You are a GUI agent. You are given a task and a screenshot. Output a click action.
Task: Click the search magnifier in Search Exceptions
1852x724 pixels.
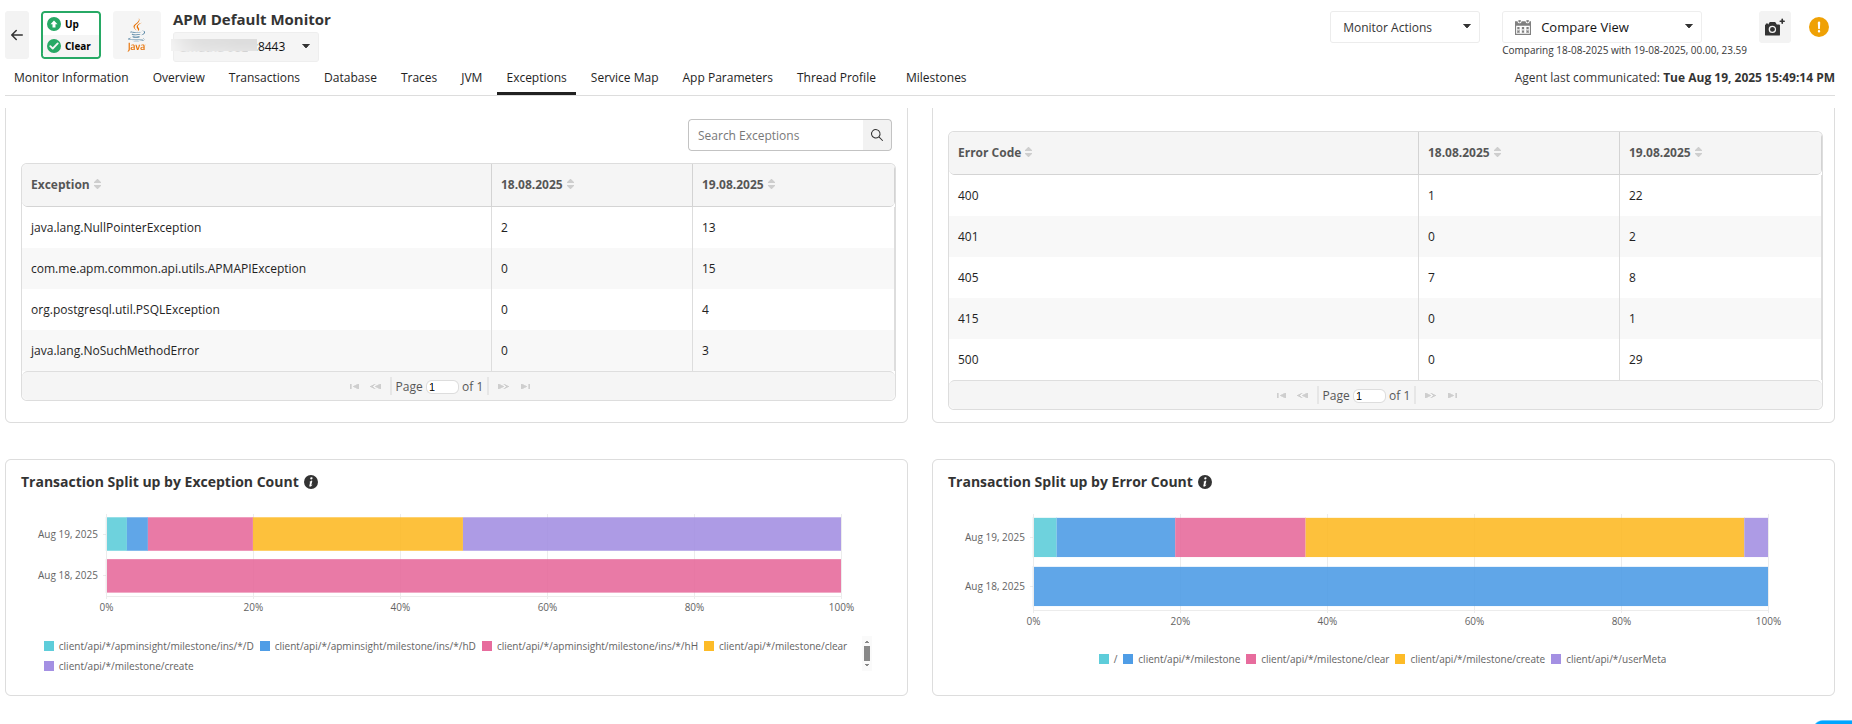coord(877,135)
